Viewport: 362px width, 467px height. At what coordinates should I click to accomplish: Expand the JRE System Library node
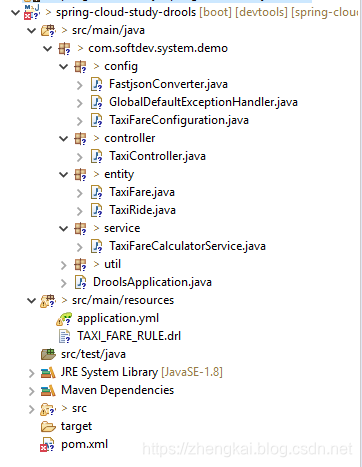31,373
